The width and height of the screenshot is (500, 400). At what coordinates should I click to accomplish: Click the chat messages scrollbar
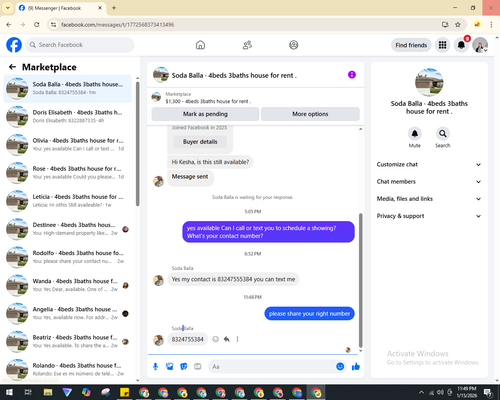coord(360,280)
